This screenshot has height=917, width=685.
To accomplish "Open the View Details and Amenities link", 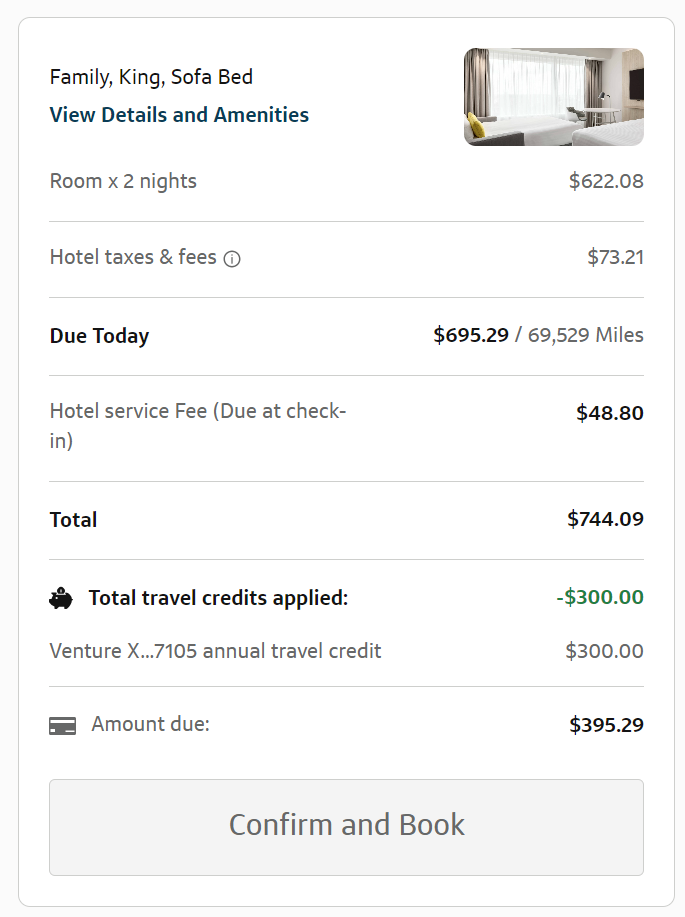I will [x=179, y=115].
